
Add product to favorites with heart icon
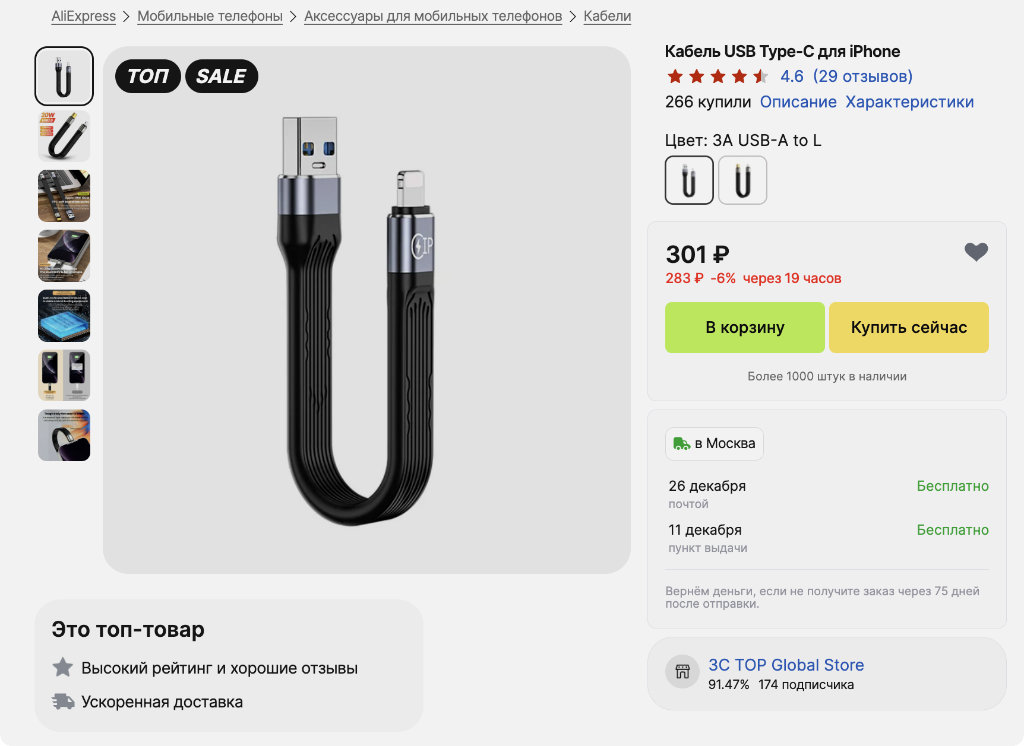(x=976, y=253)
